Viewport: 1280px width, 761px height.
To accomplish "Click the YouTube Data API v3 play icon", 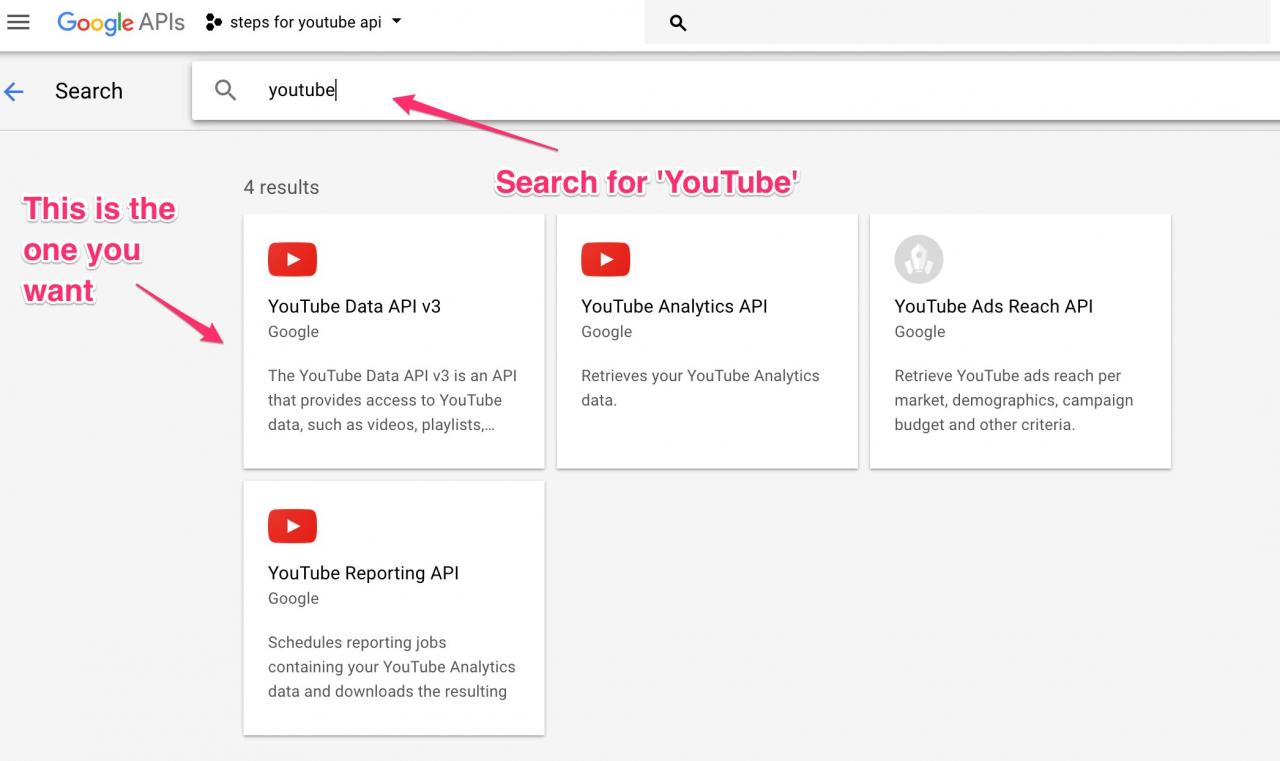I will [292, 260].
